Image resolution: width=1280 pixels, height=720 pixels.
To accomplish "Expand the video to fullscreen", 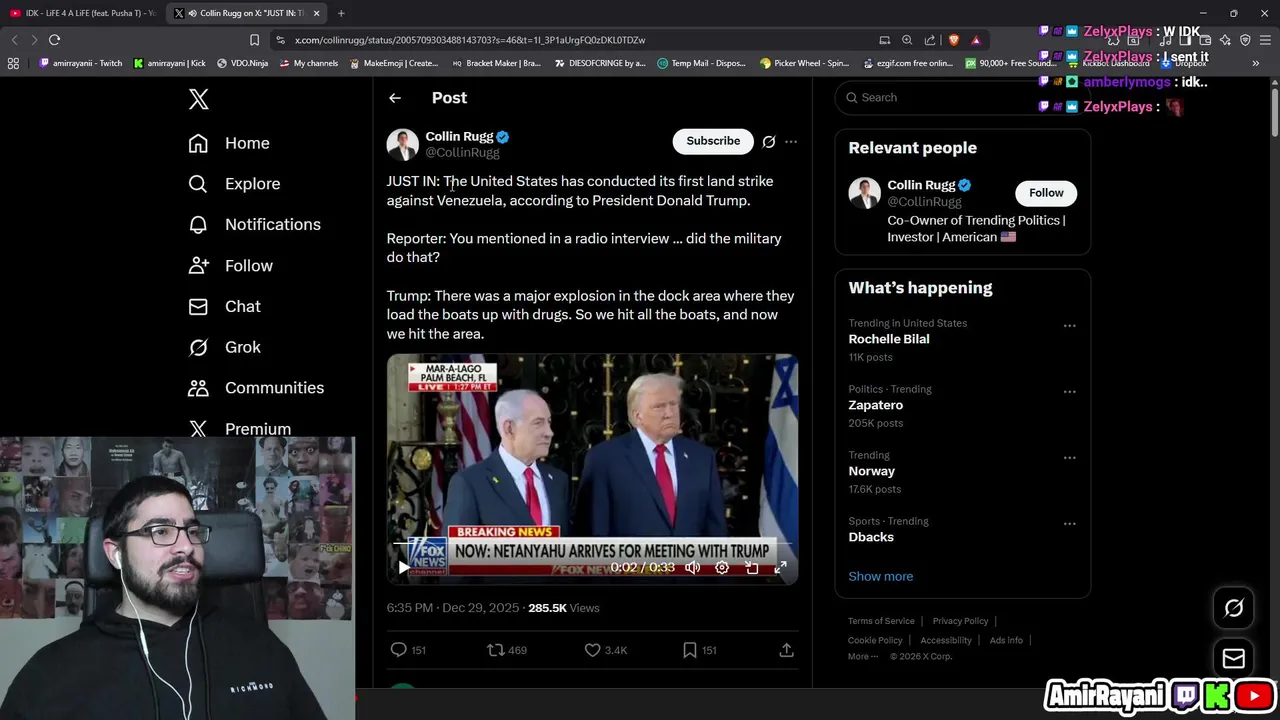I will (781, 567).
